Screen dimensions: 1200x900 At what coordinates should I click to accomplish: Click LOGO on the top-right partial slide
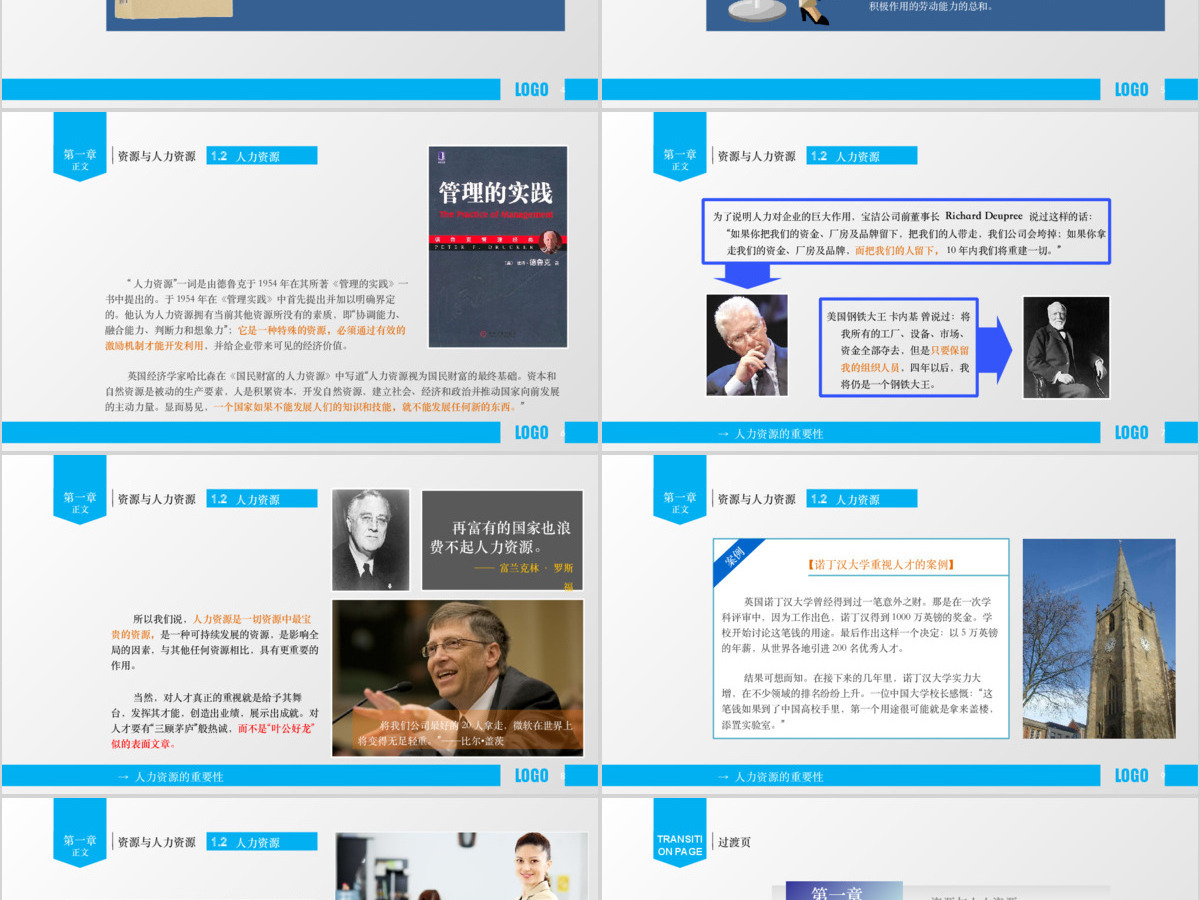click(x=1131, y=89)
